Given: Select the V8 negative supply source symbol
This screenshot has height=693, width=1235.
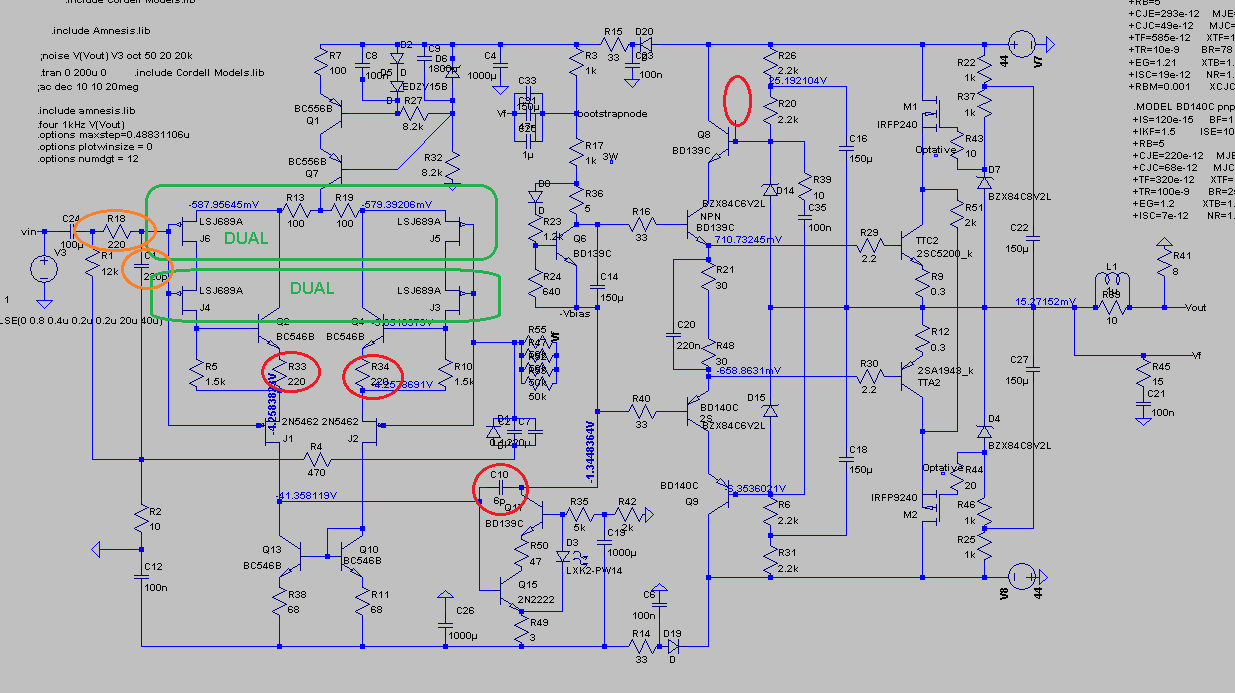Looking at the screenshot, I should pyautogui.click(x=1022, y=577).
